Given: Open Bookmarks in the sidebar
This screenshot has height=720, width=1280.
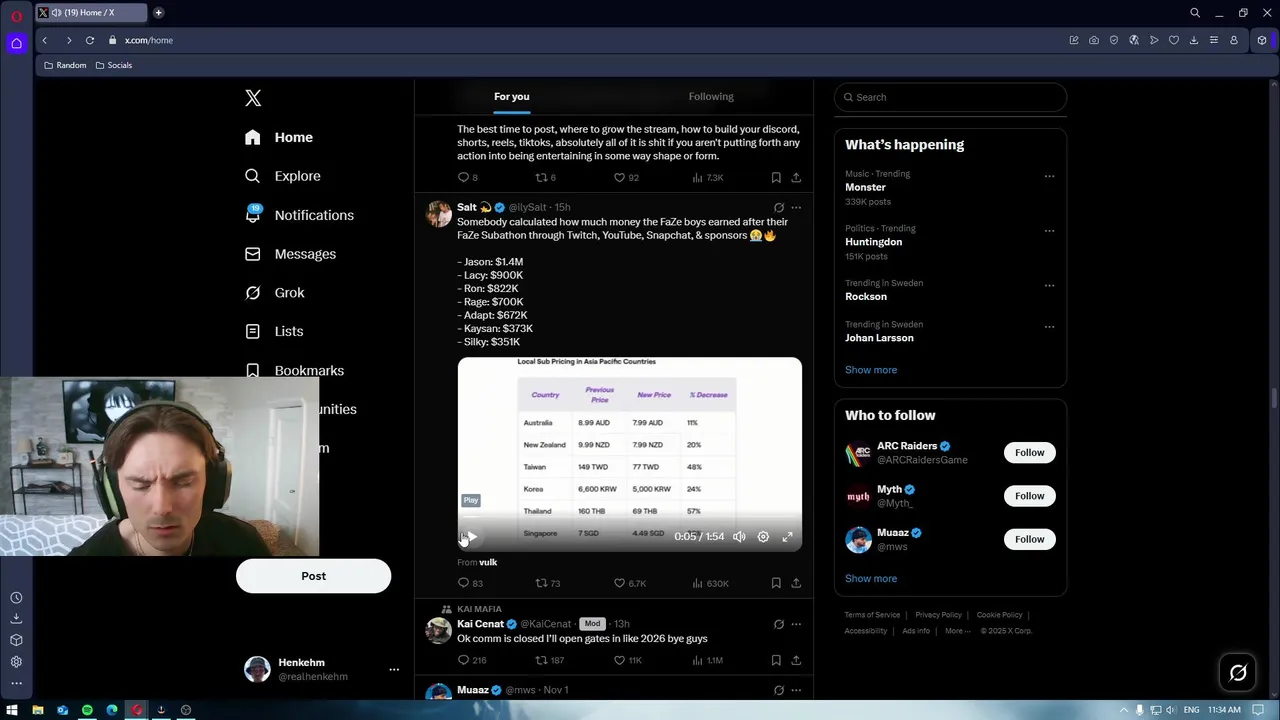Looking at the screenshot, I should point(295,370).
